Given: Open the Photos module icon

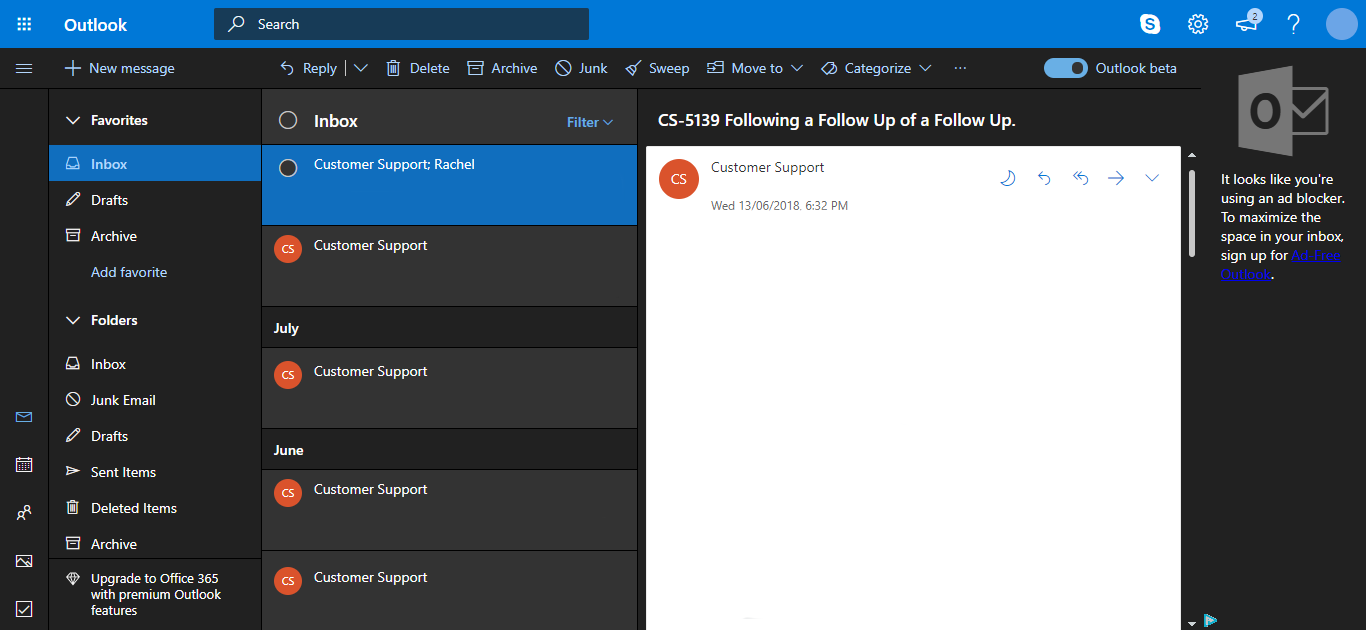Looking at the screenshot, I should tap(24, 560).
